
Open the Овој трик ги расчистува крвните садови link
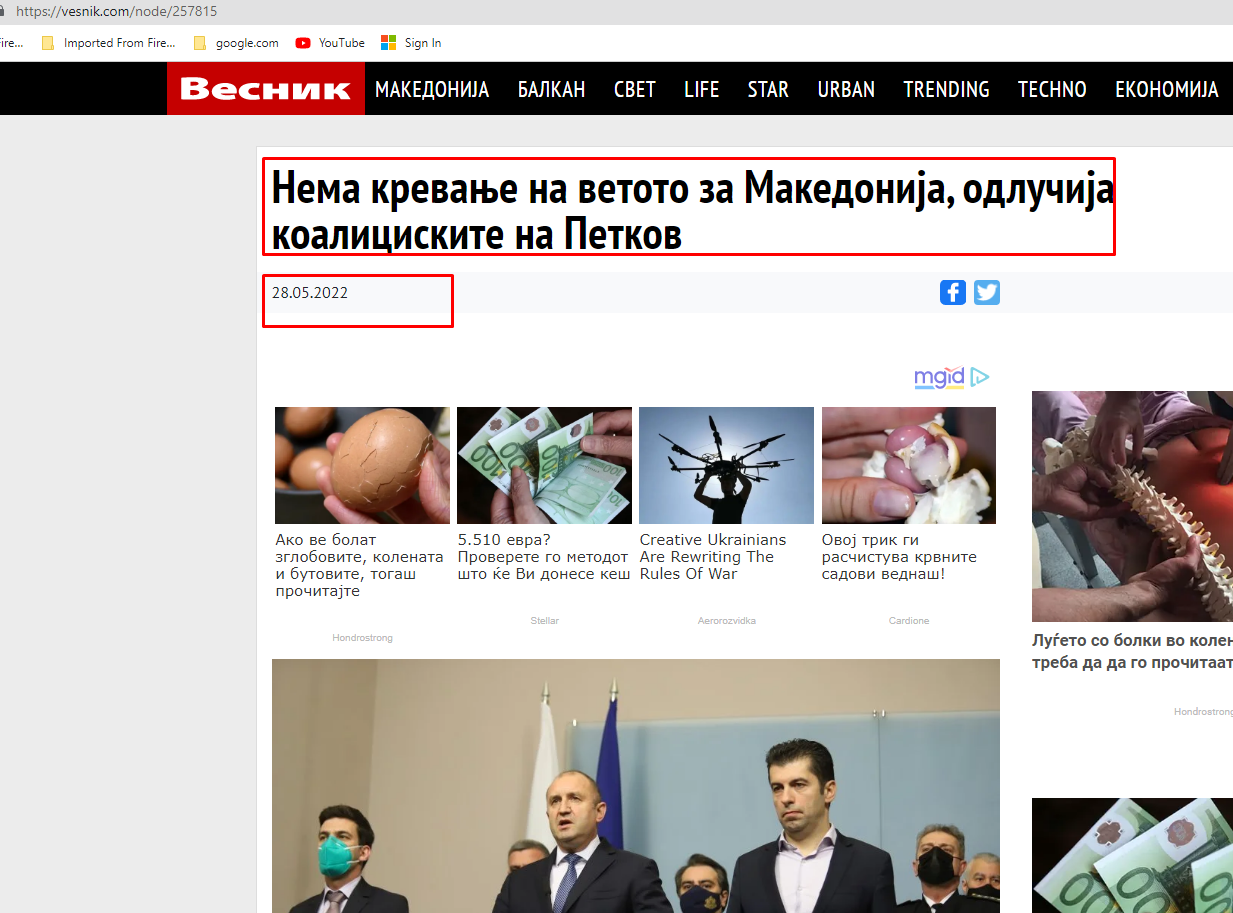click(x=899, y=556)
